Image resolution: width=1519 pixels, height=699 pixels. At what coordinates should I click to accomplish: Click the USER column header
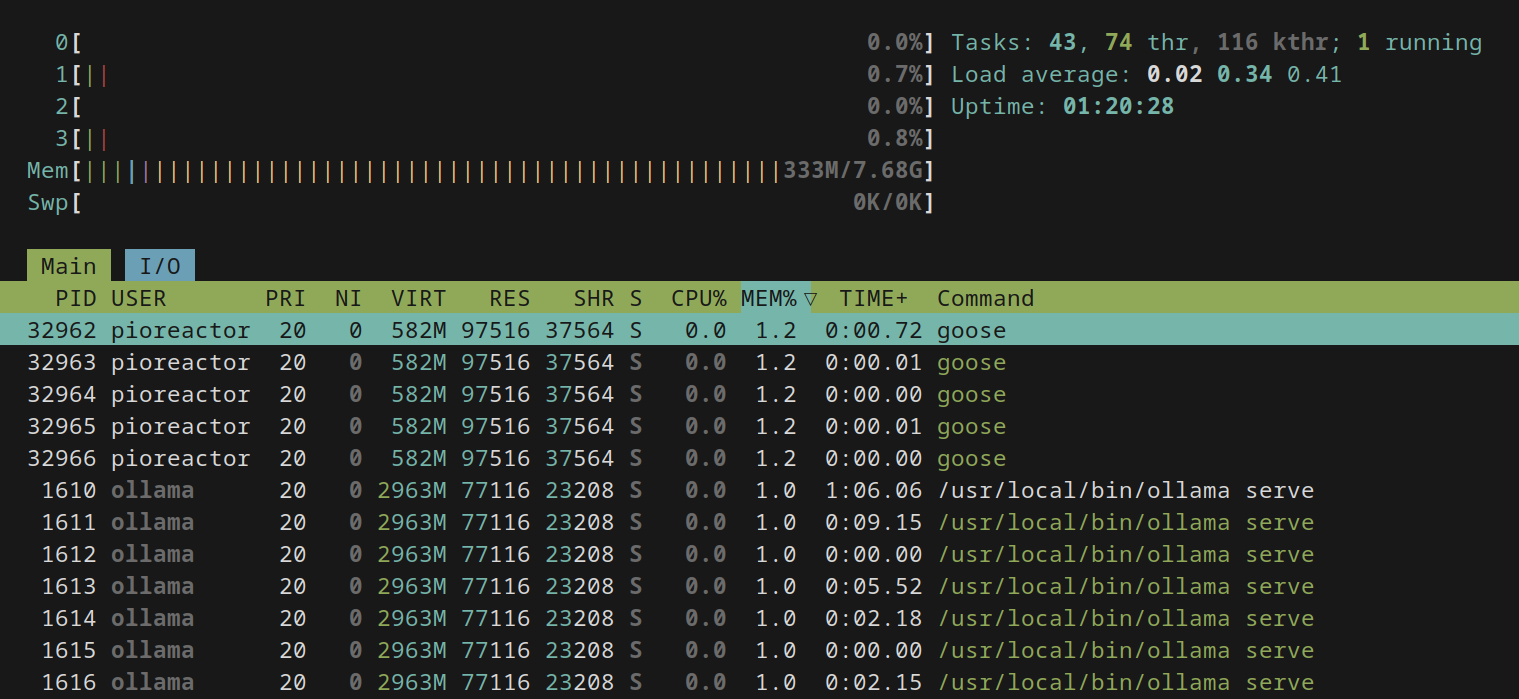click(139, 298)
